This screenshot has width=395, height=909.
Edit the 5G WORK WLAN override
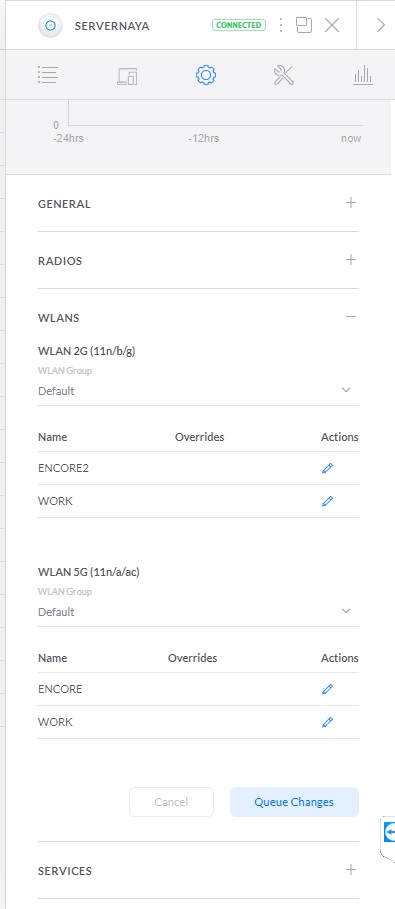pyautogui.click(x=327, y=722)
